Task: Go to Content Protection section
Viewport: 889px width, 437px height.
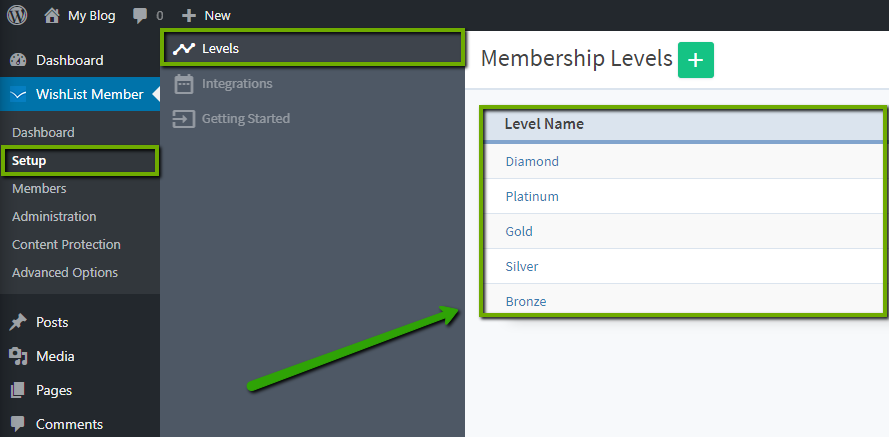Action: [x=66, y=244]
